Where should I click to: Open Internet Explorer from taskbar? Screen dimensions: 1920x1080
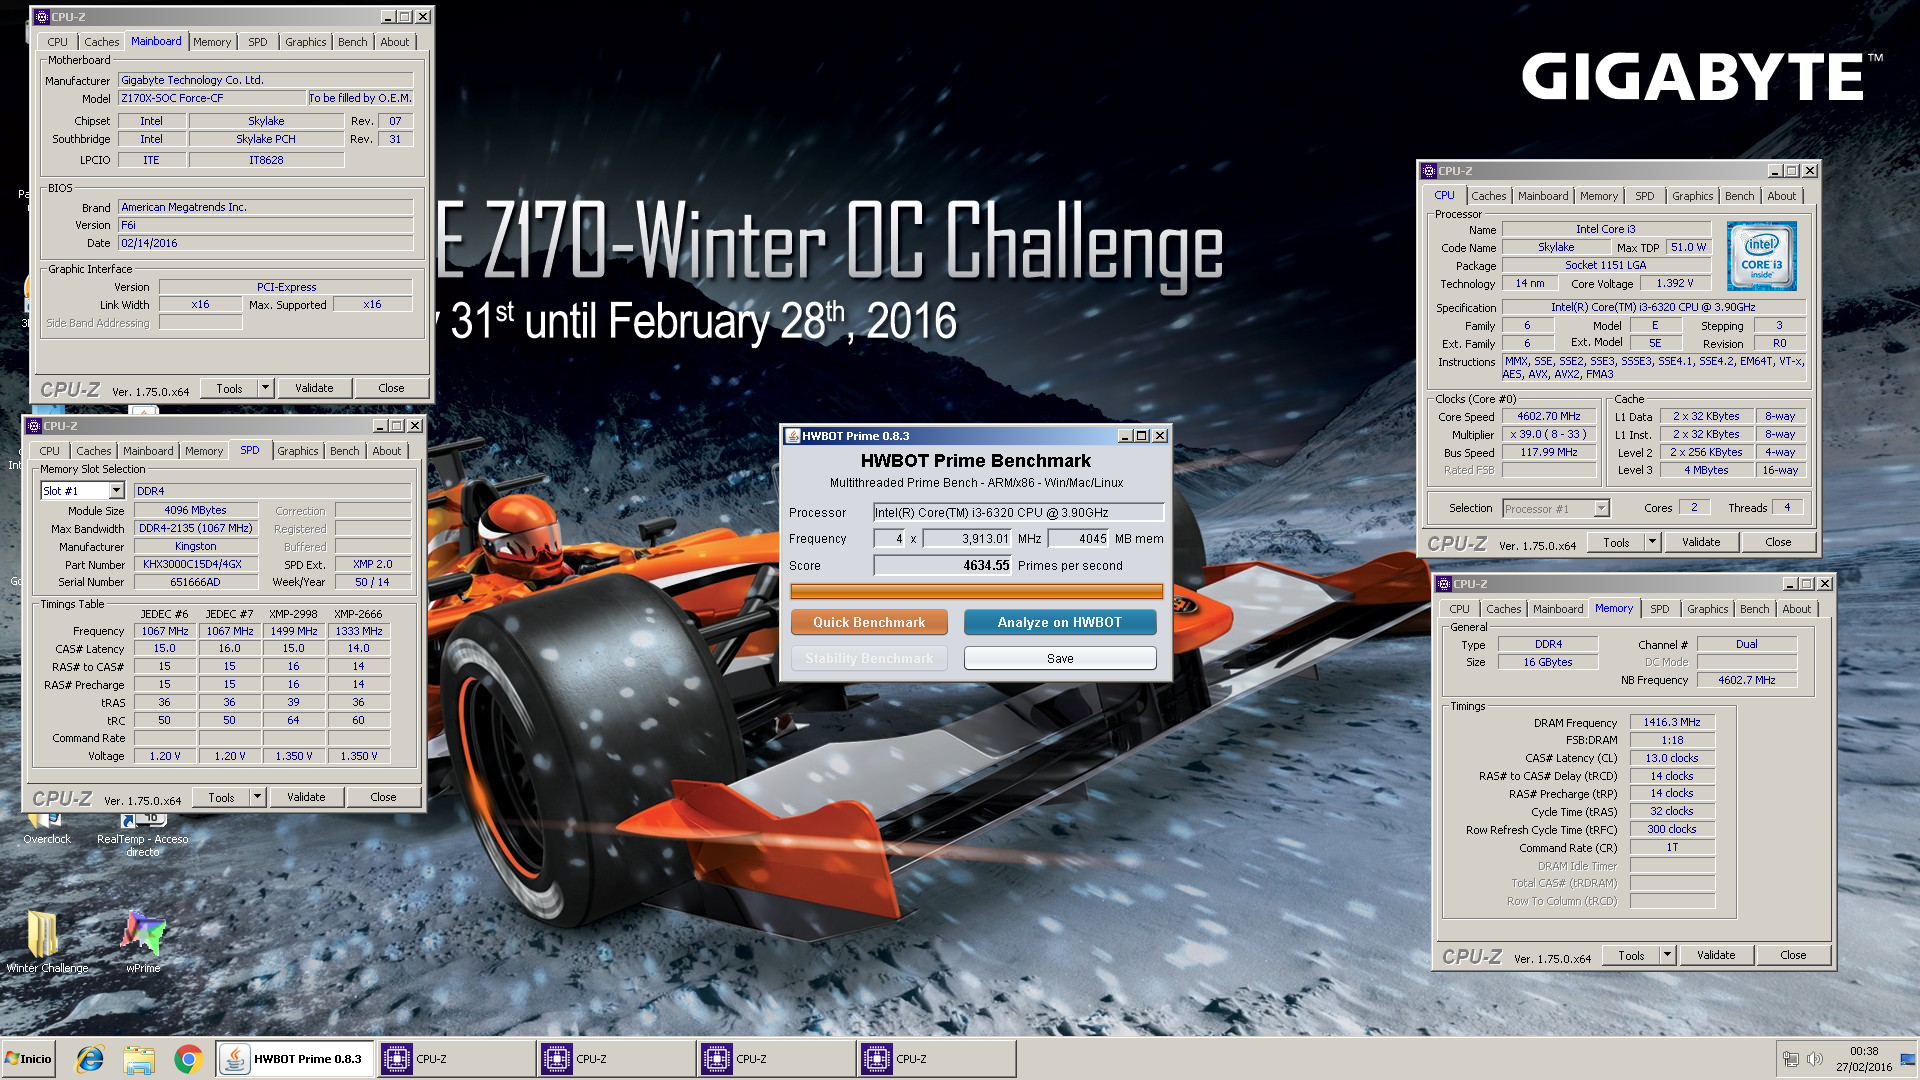point(90,1059)
